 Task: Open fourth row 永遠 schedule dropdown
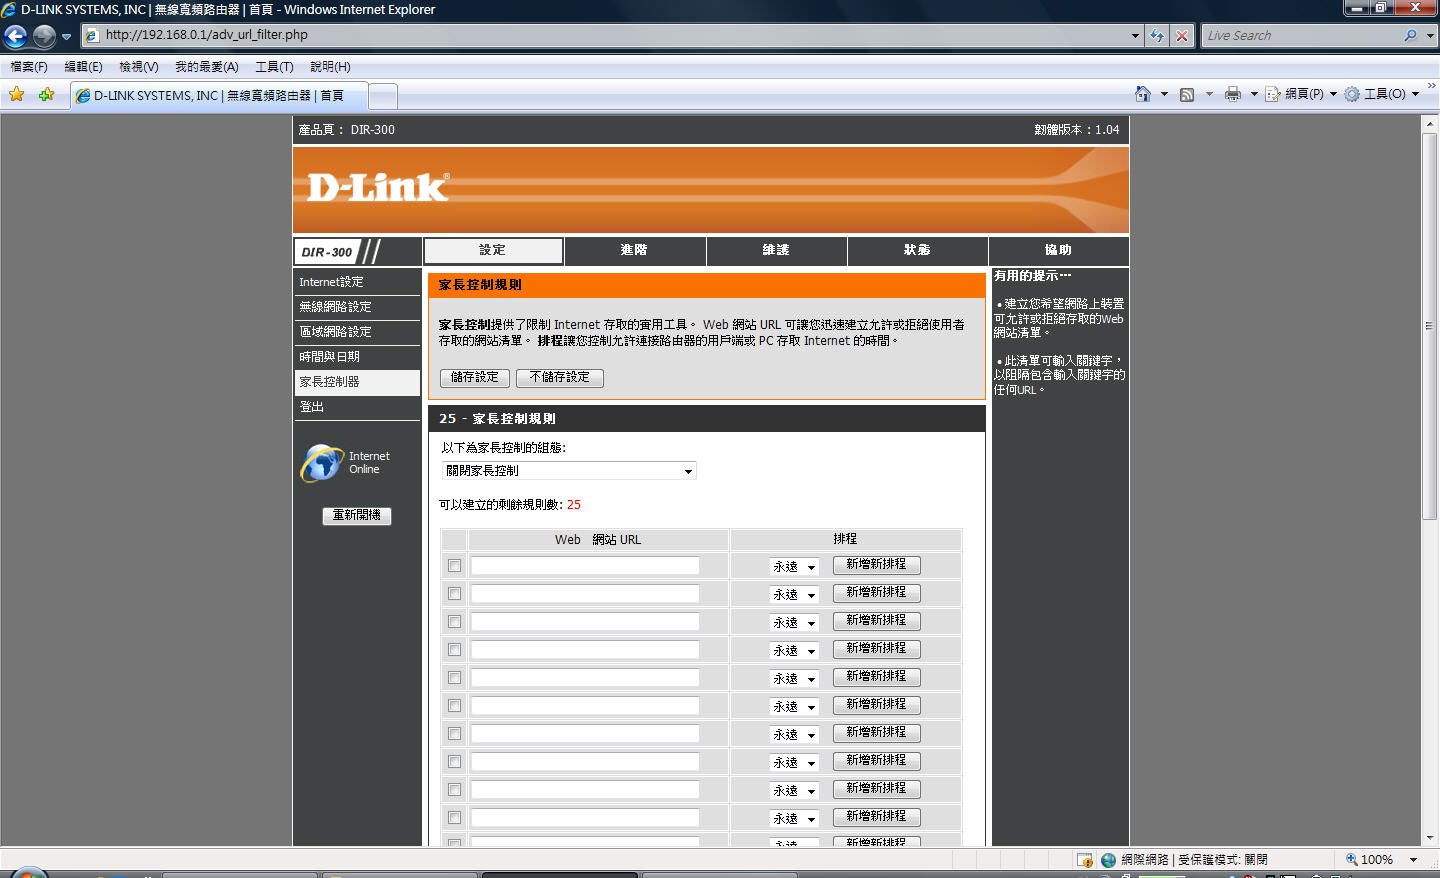795,651
